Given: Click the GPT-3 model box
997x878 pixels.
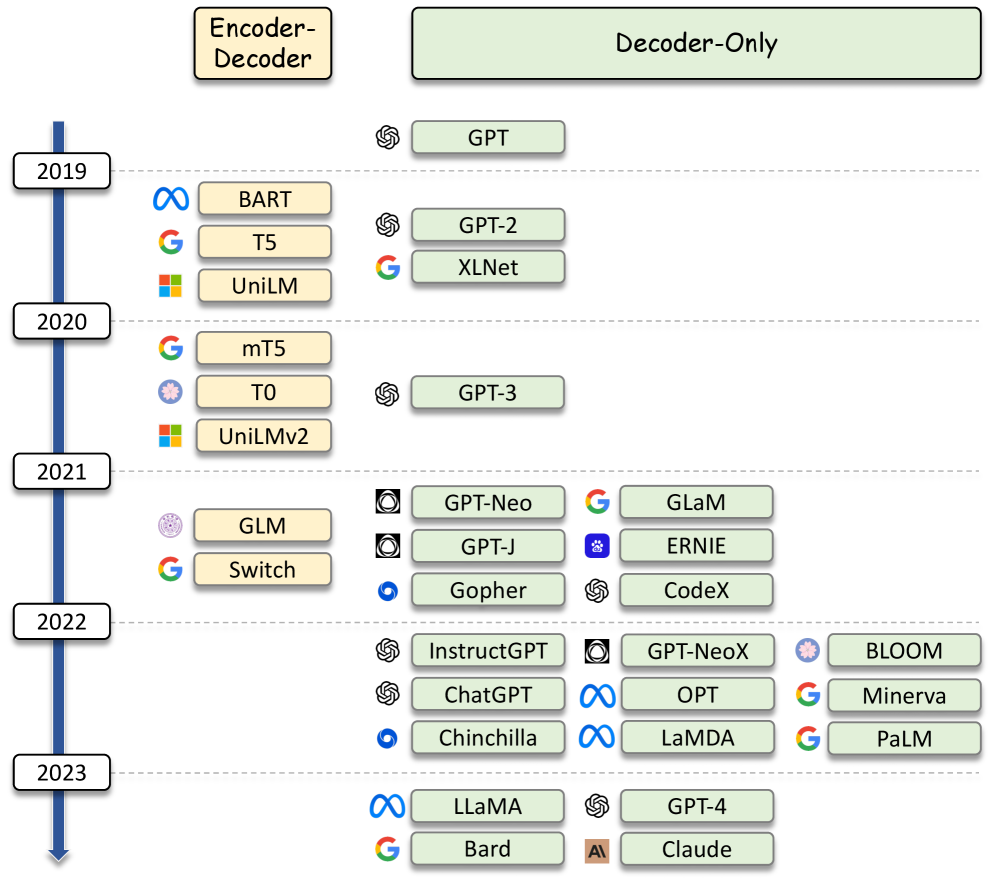Looking at the screenshot, I should click(488, 393).
